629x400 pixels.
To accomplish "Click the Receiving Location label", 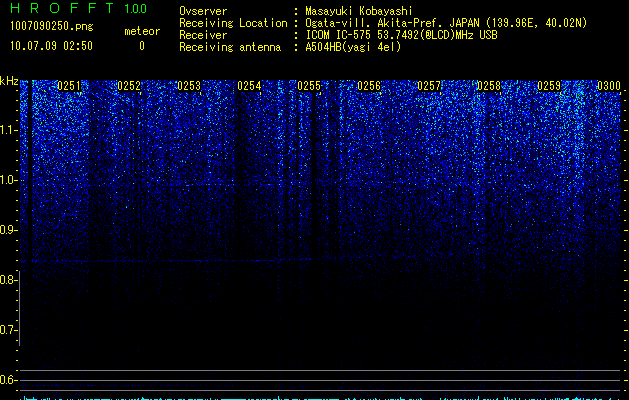I will coord(233,23).
